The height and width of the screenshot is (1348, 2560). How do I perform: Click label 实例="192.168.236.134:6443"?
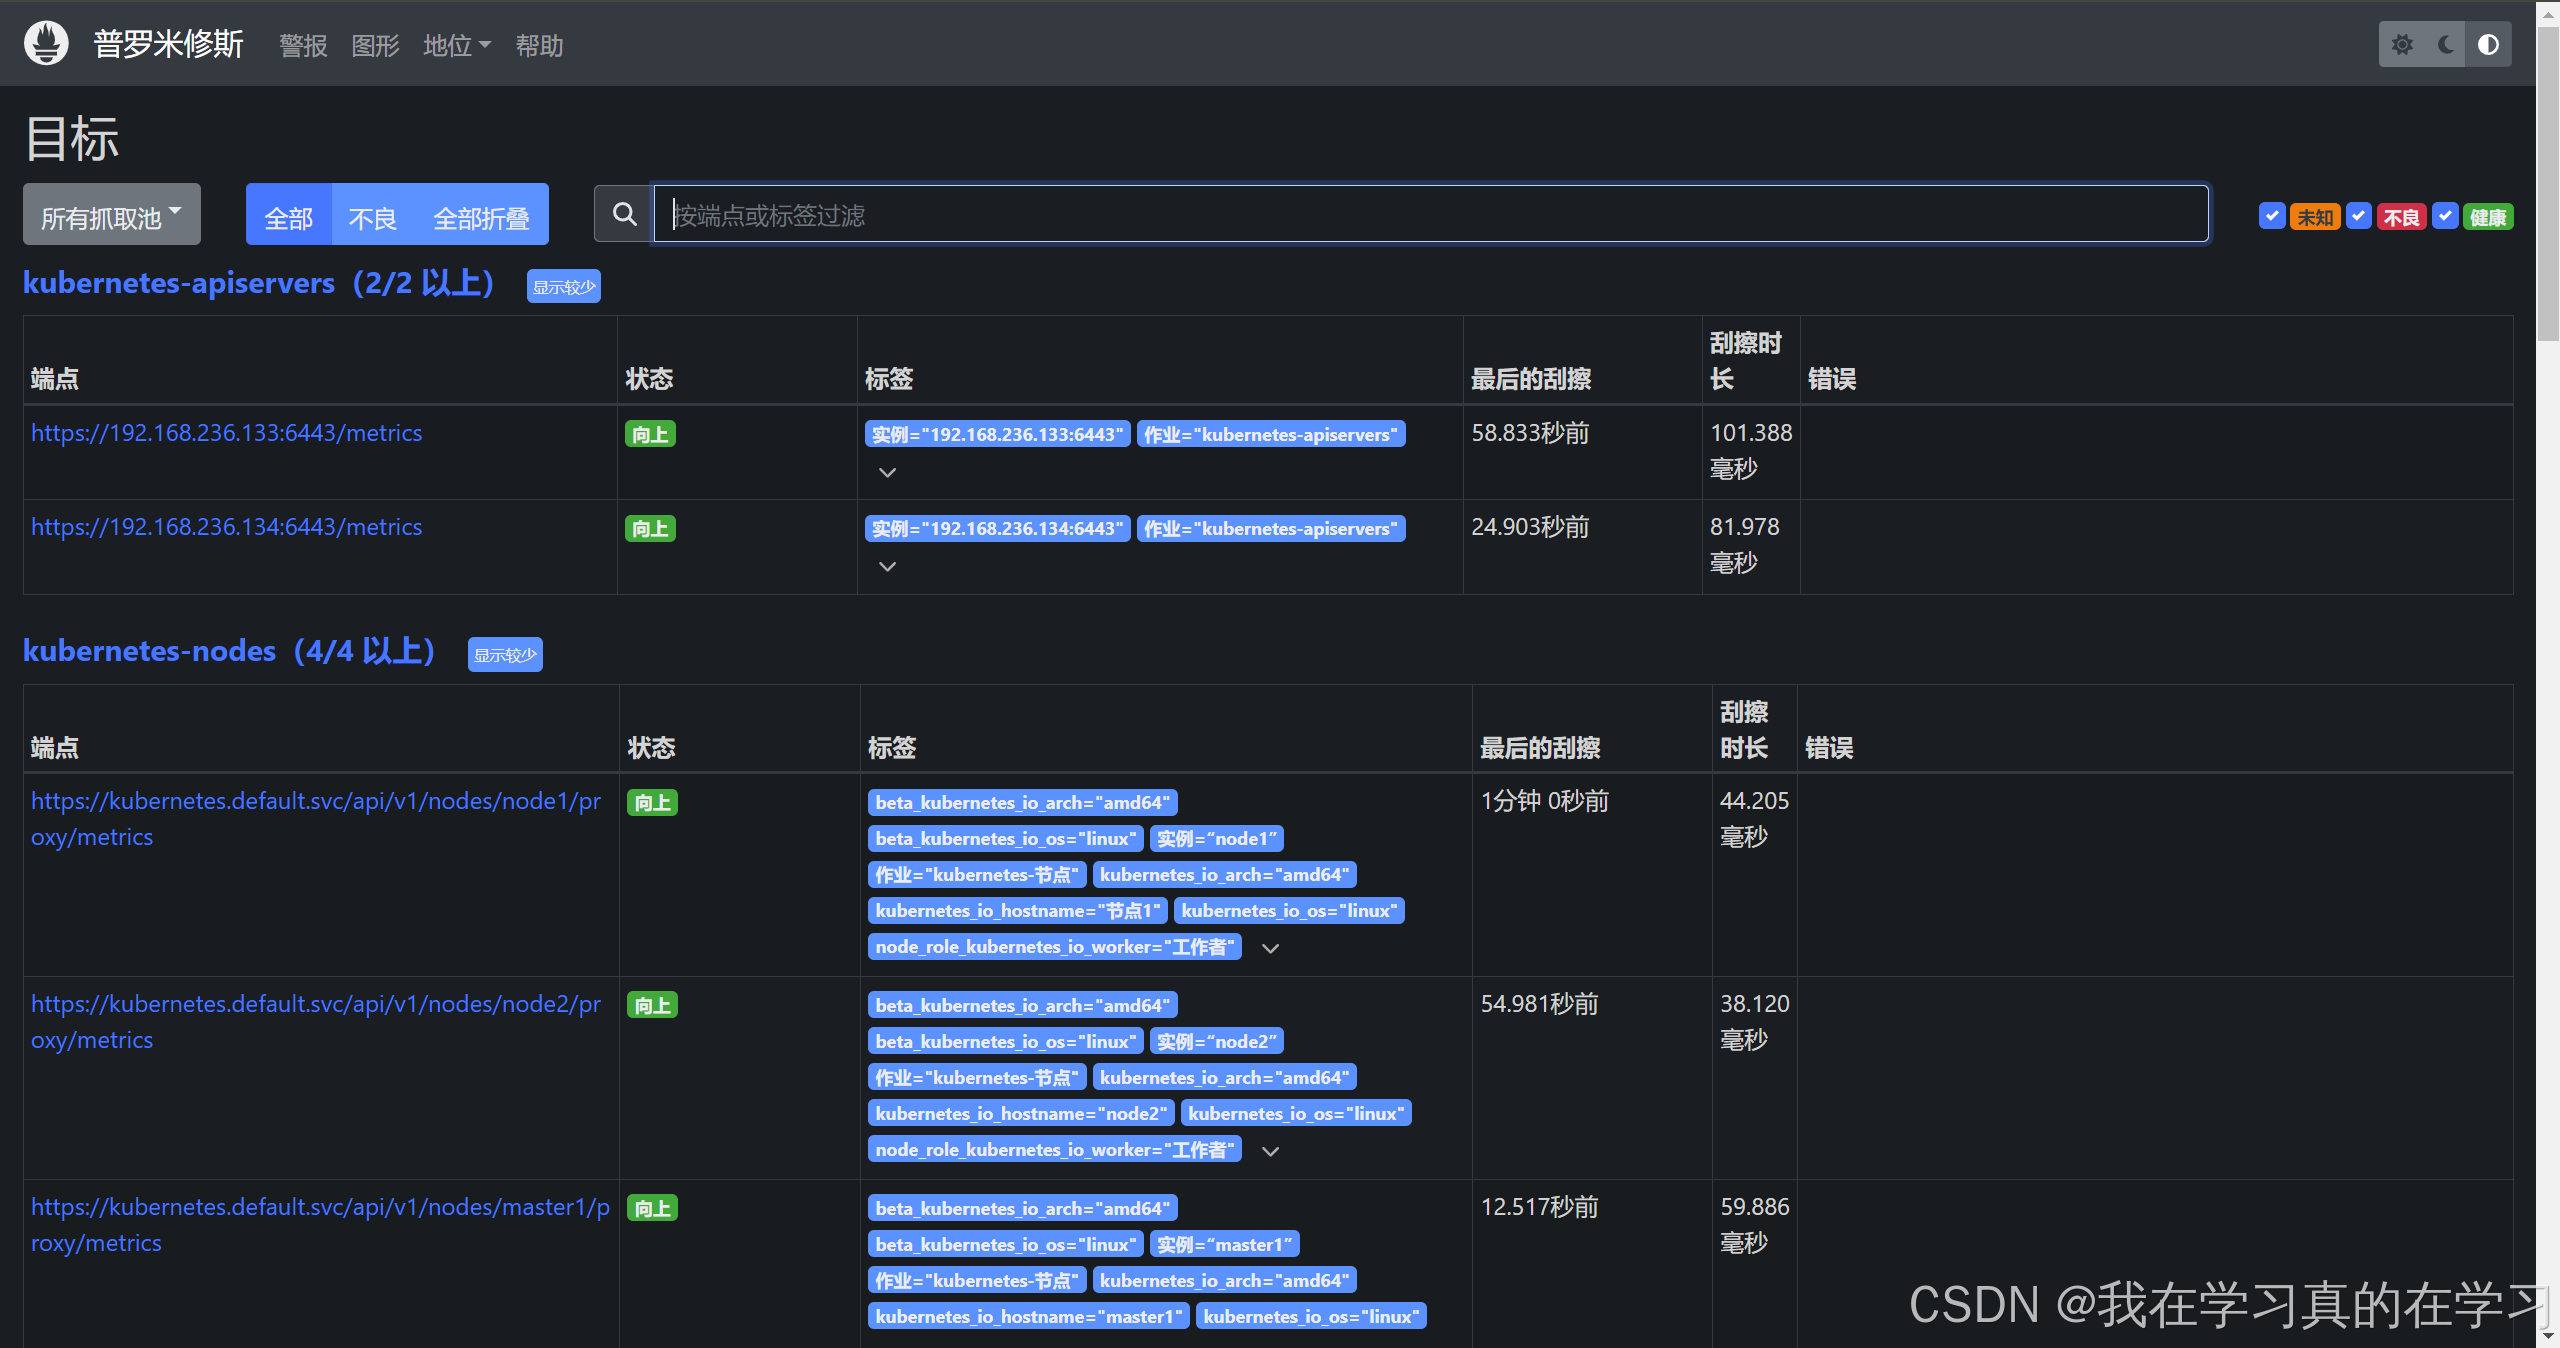(998, 528)
